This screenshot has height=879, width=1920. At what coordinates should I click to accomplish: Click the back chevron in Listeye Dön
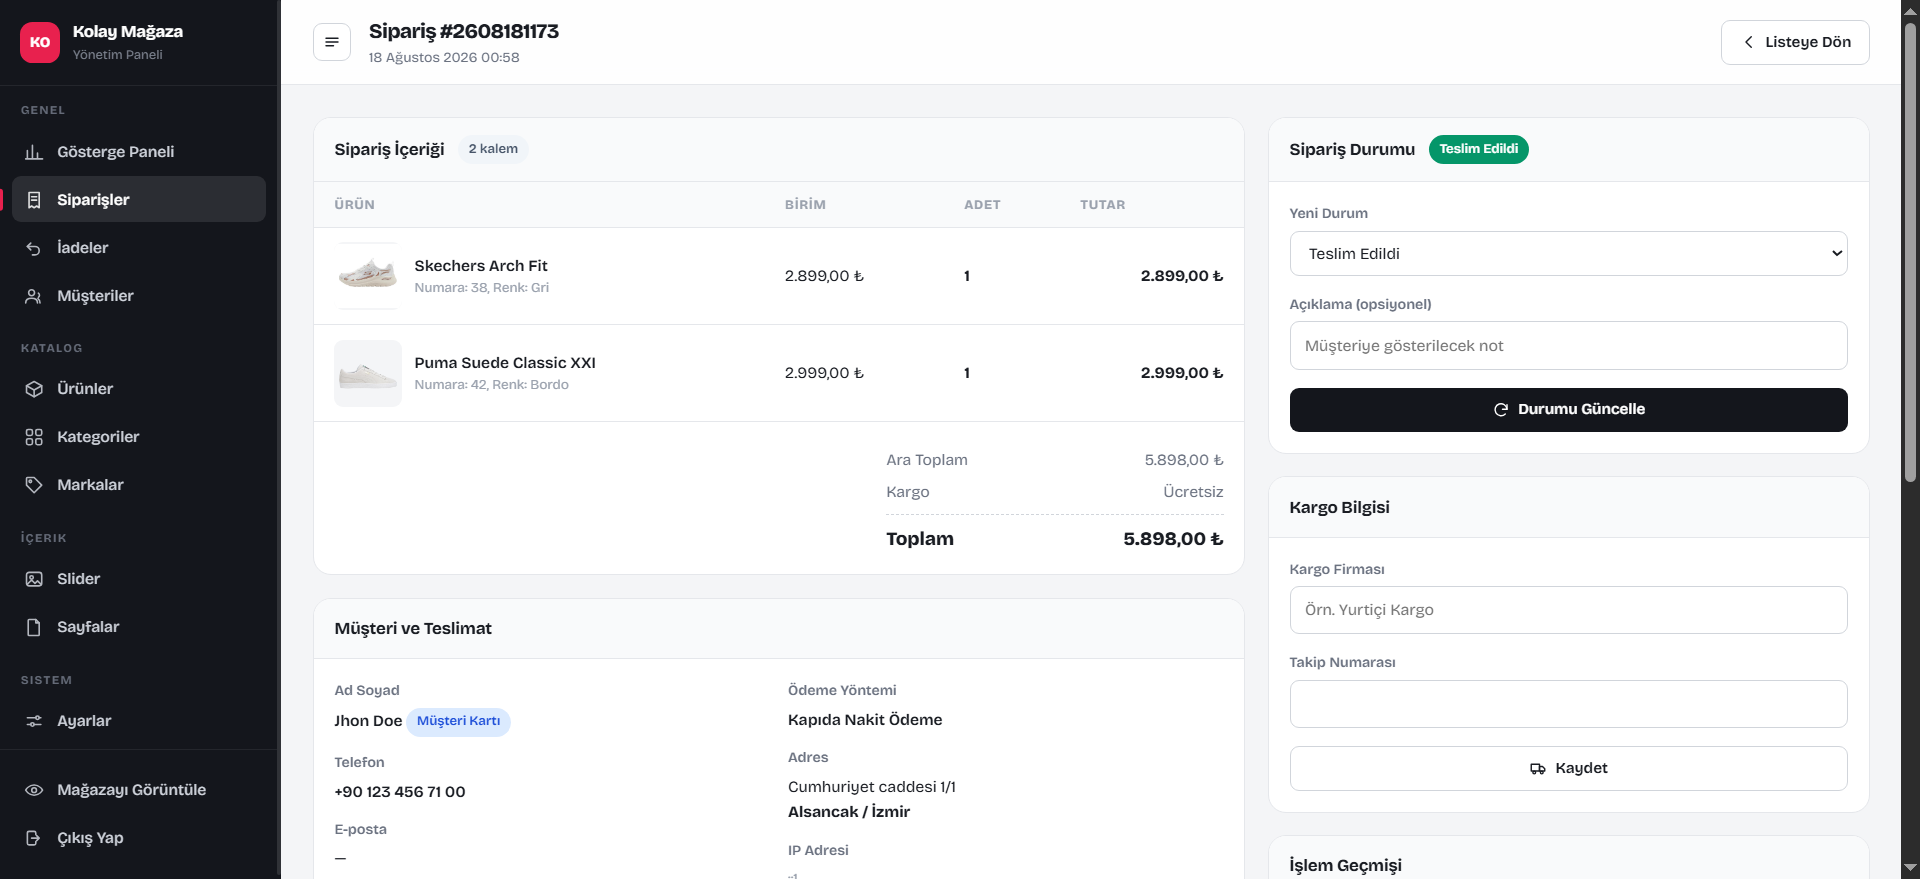tap(1748, 42)
